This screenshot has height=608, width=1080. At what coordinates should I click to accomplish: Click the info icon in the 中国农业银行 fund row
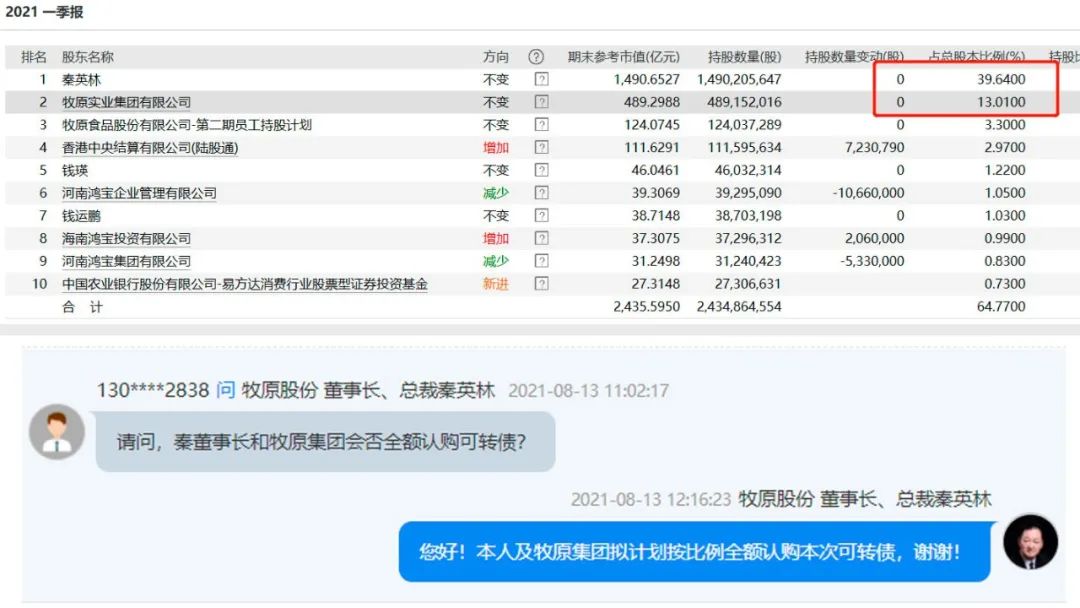click(541, 284)
